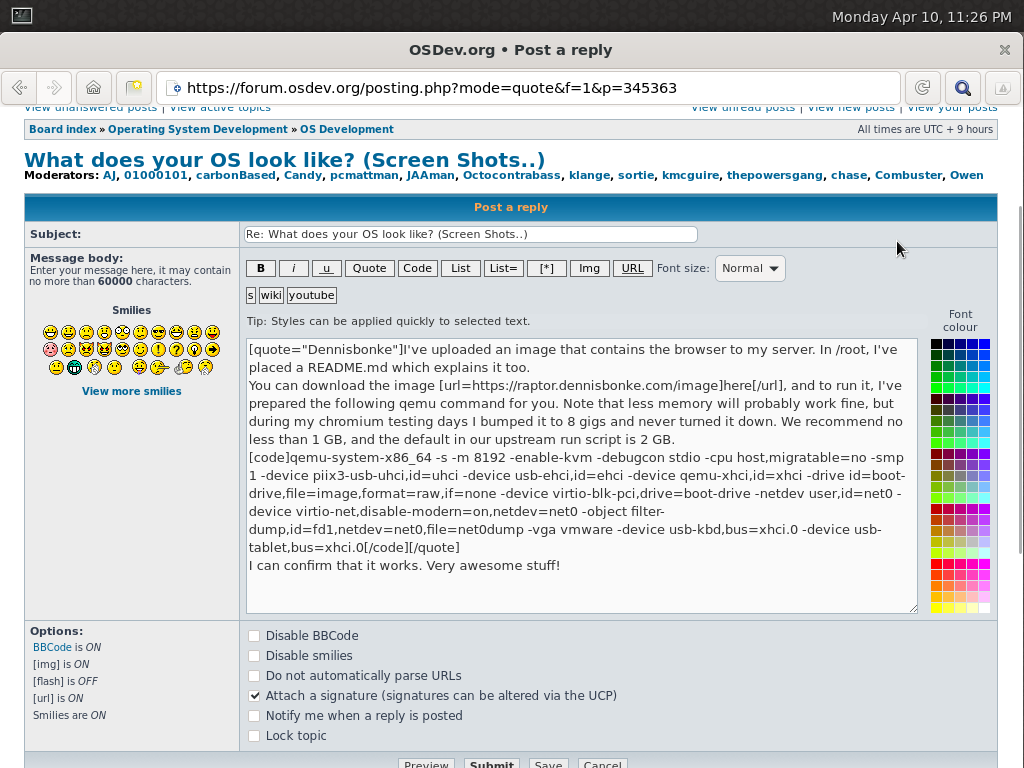Screen dimensions: 1024x768
Task: Click the youtube BBCode button
Action: tap(312, 295)
